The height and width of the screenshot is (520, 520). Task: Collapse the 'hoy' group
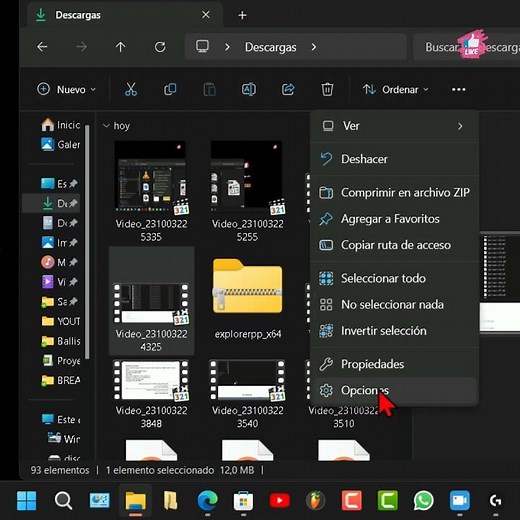click(106, 126)
